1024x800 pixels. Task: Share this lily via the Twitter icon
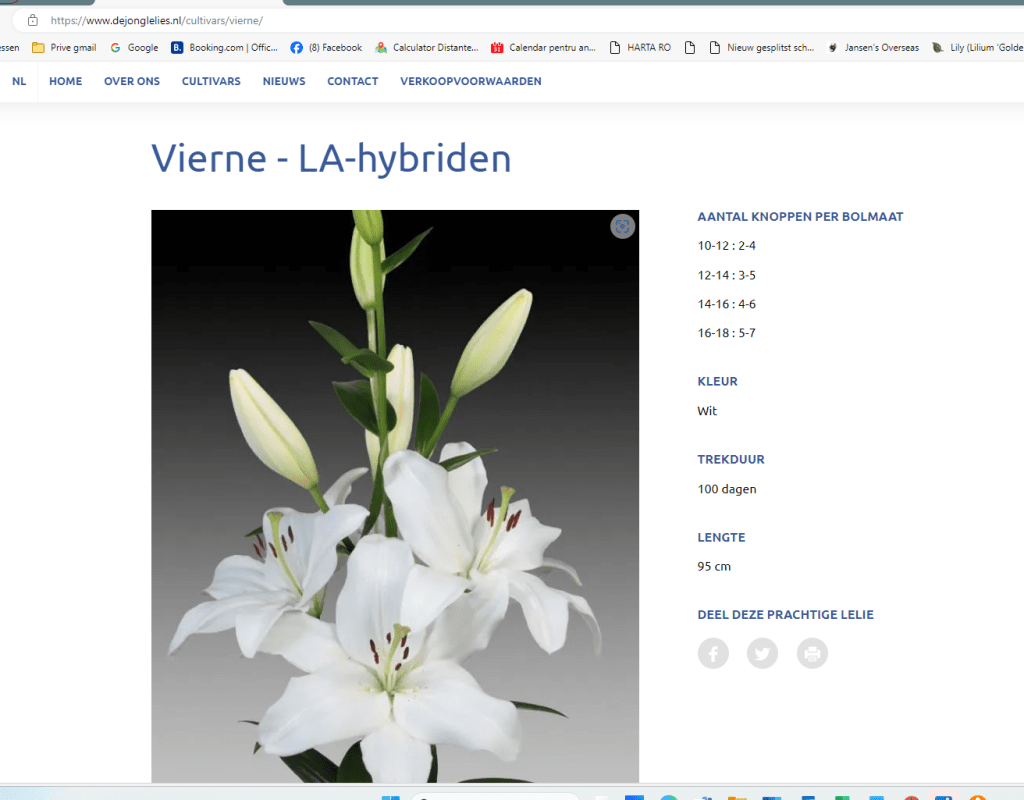click(762, 654)
